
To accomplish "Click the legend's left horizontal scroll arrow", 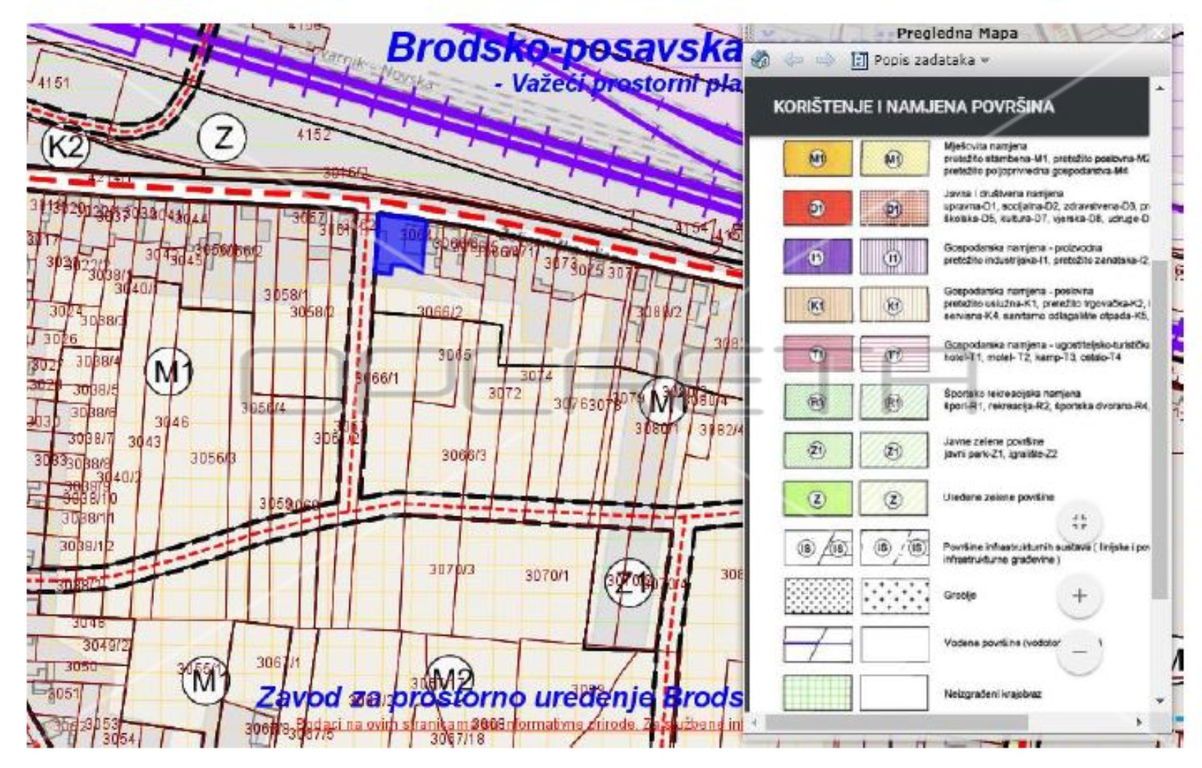I will [x=756, y=721].
